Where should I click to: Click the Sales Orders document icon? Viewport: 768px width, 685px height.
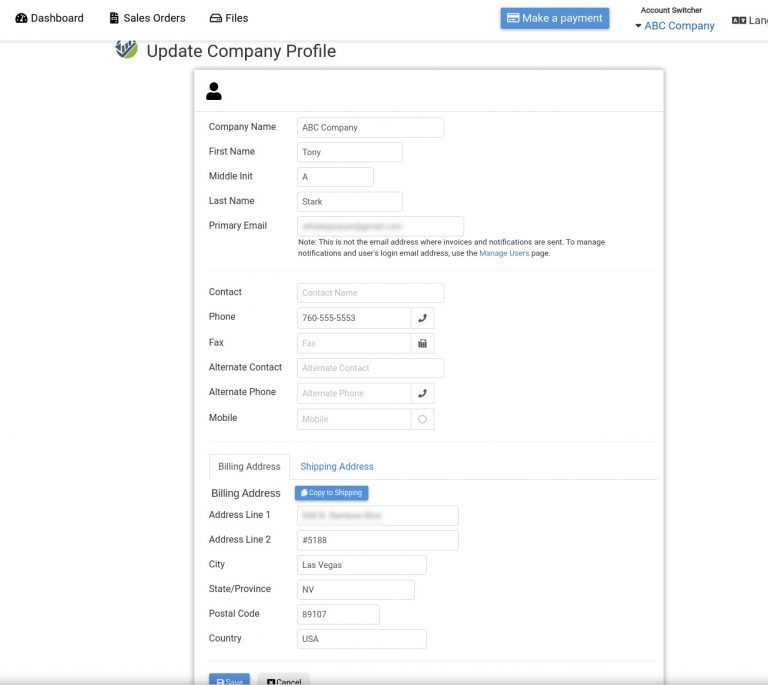coord(114,18)
